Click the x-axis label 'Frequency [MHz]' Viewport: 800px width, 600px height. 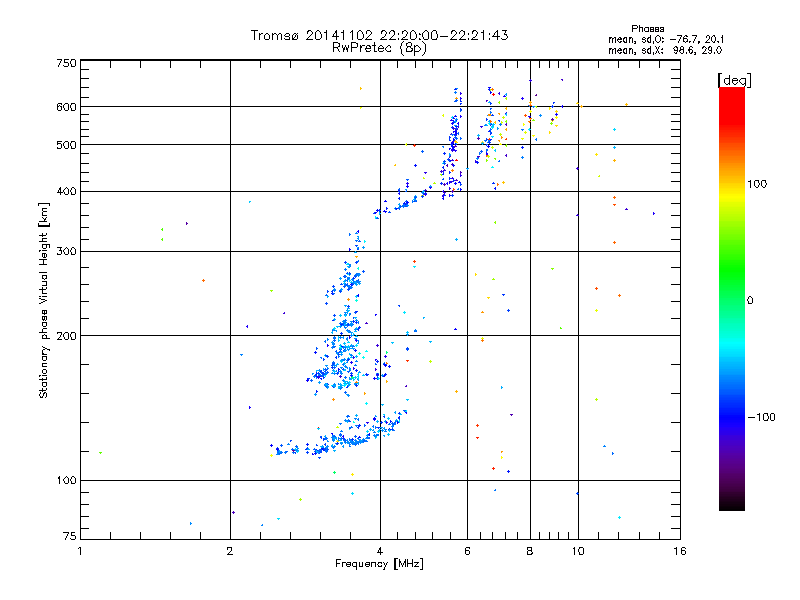coord(379,564)
